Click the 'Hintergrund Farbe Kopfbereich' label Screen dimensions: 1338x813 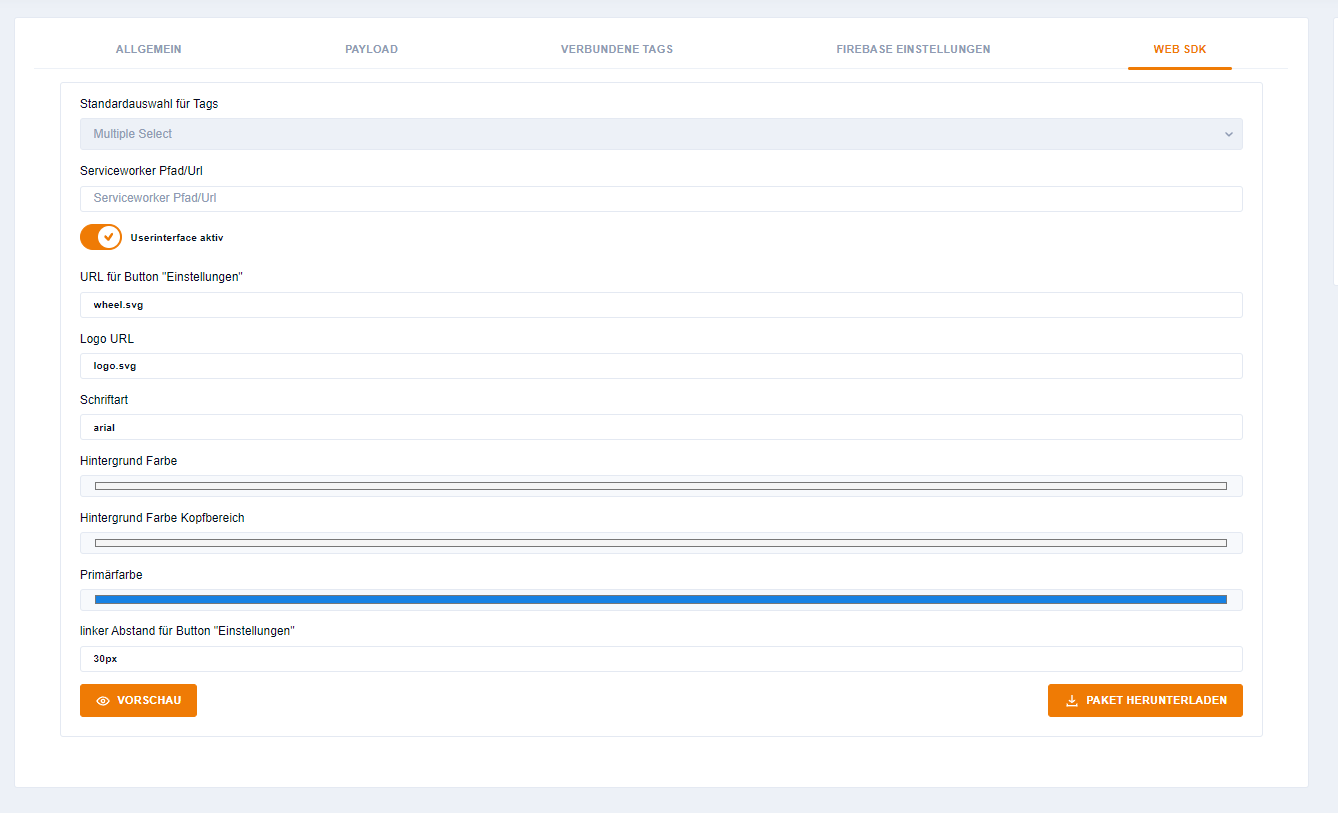point(162,518)
